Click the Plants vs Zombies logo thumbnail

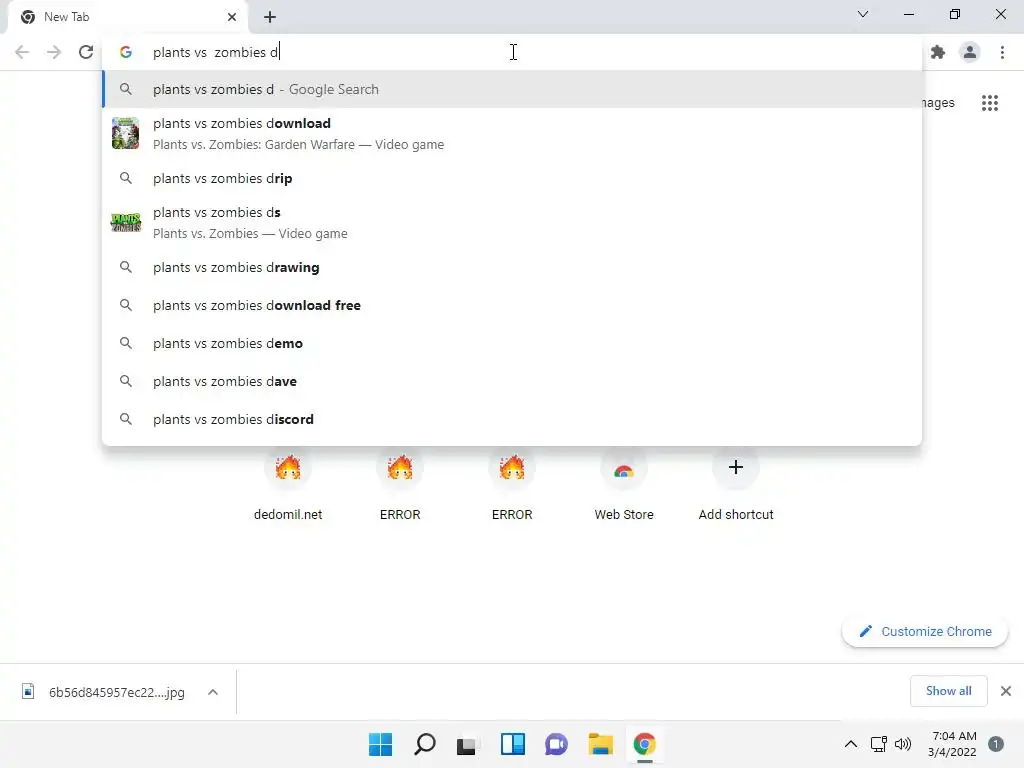[125, 223]
